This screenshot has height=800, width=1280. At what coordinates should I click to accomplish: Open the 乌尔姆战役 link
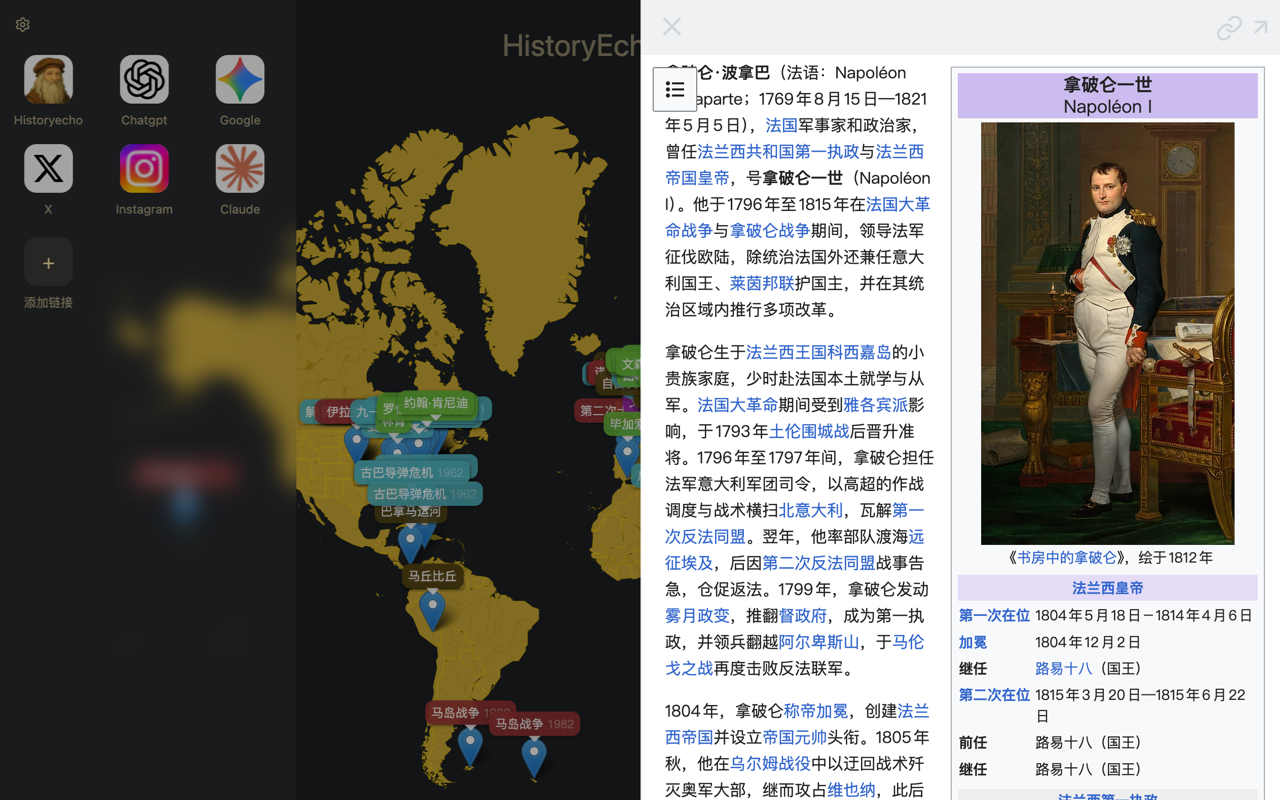coord(770,763)
